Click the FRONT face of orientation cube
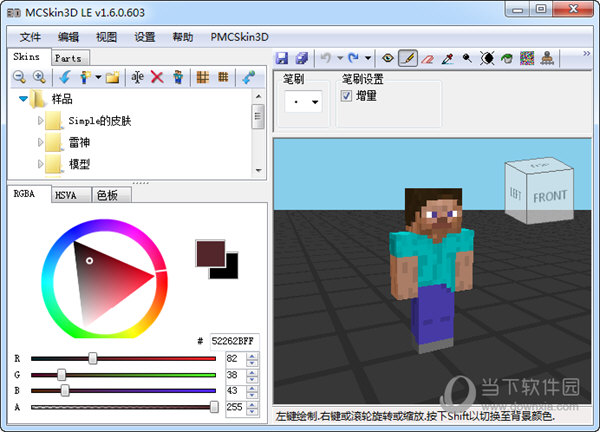This screenshot has height=432, width=600. (550, 196)
